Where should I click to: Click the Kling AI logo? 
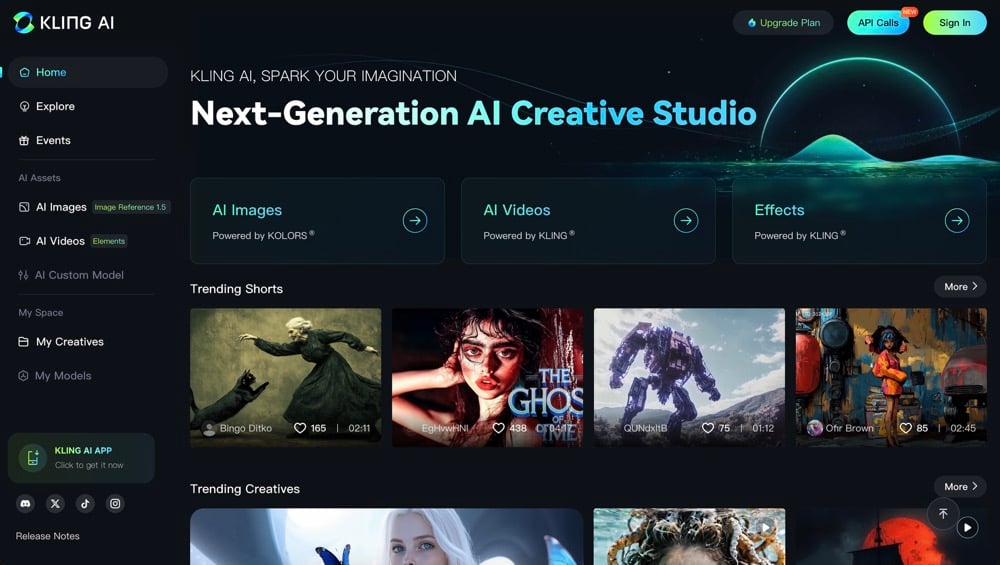64,22
